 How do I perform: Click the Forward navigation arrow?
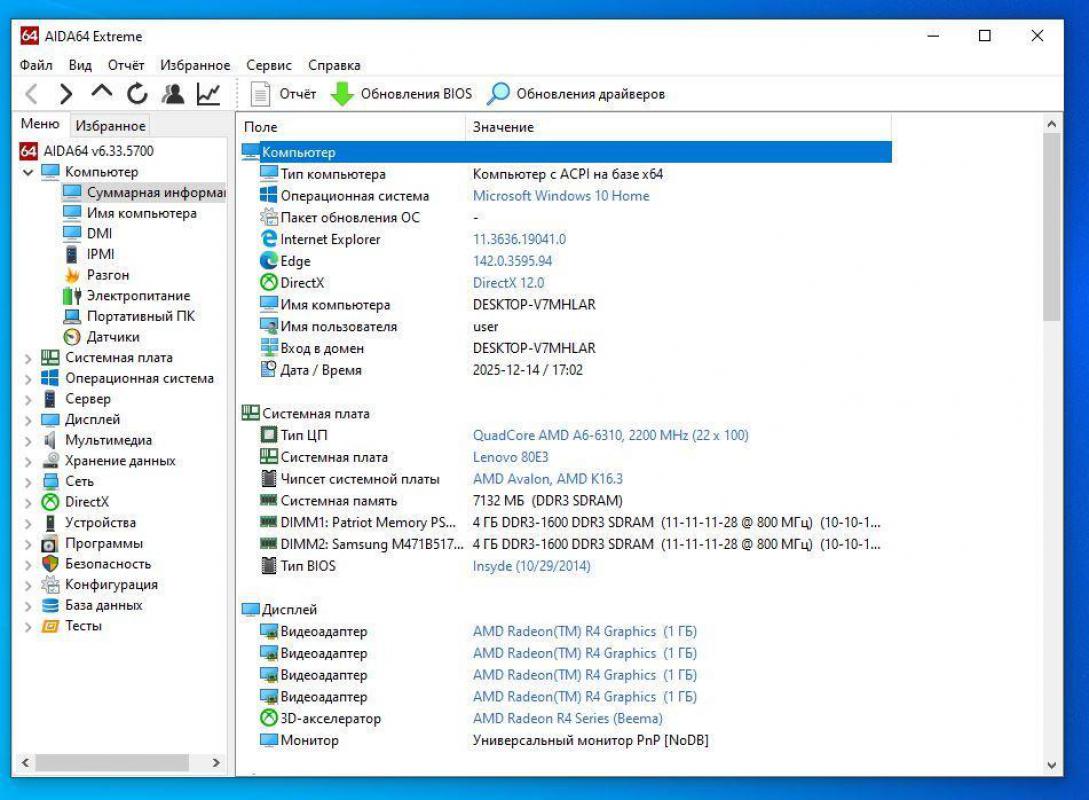coord(66,94)
